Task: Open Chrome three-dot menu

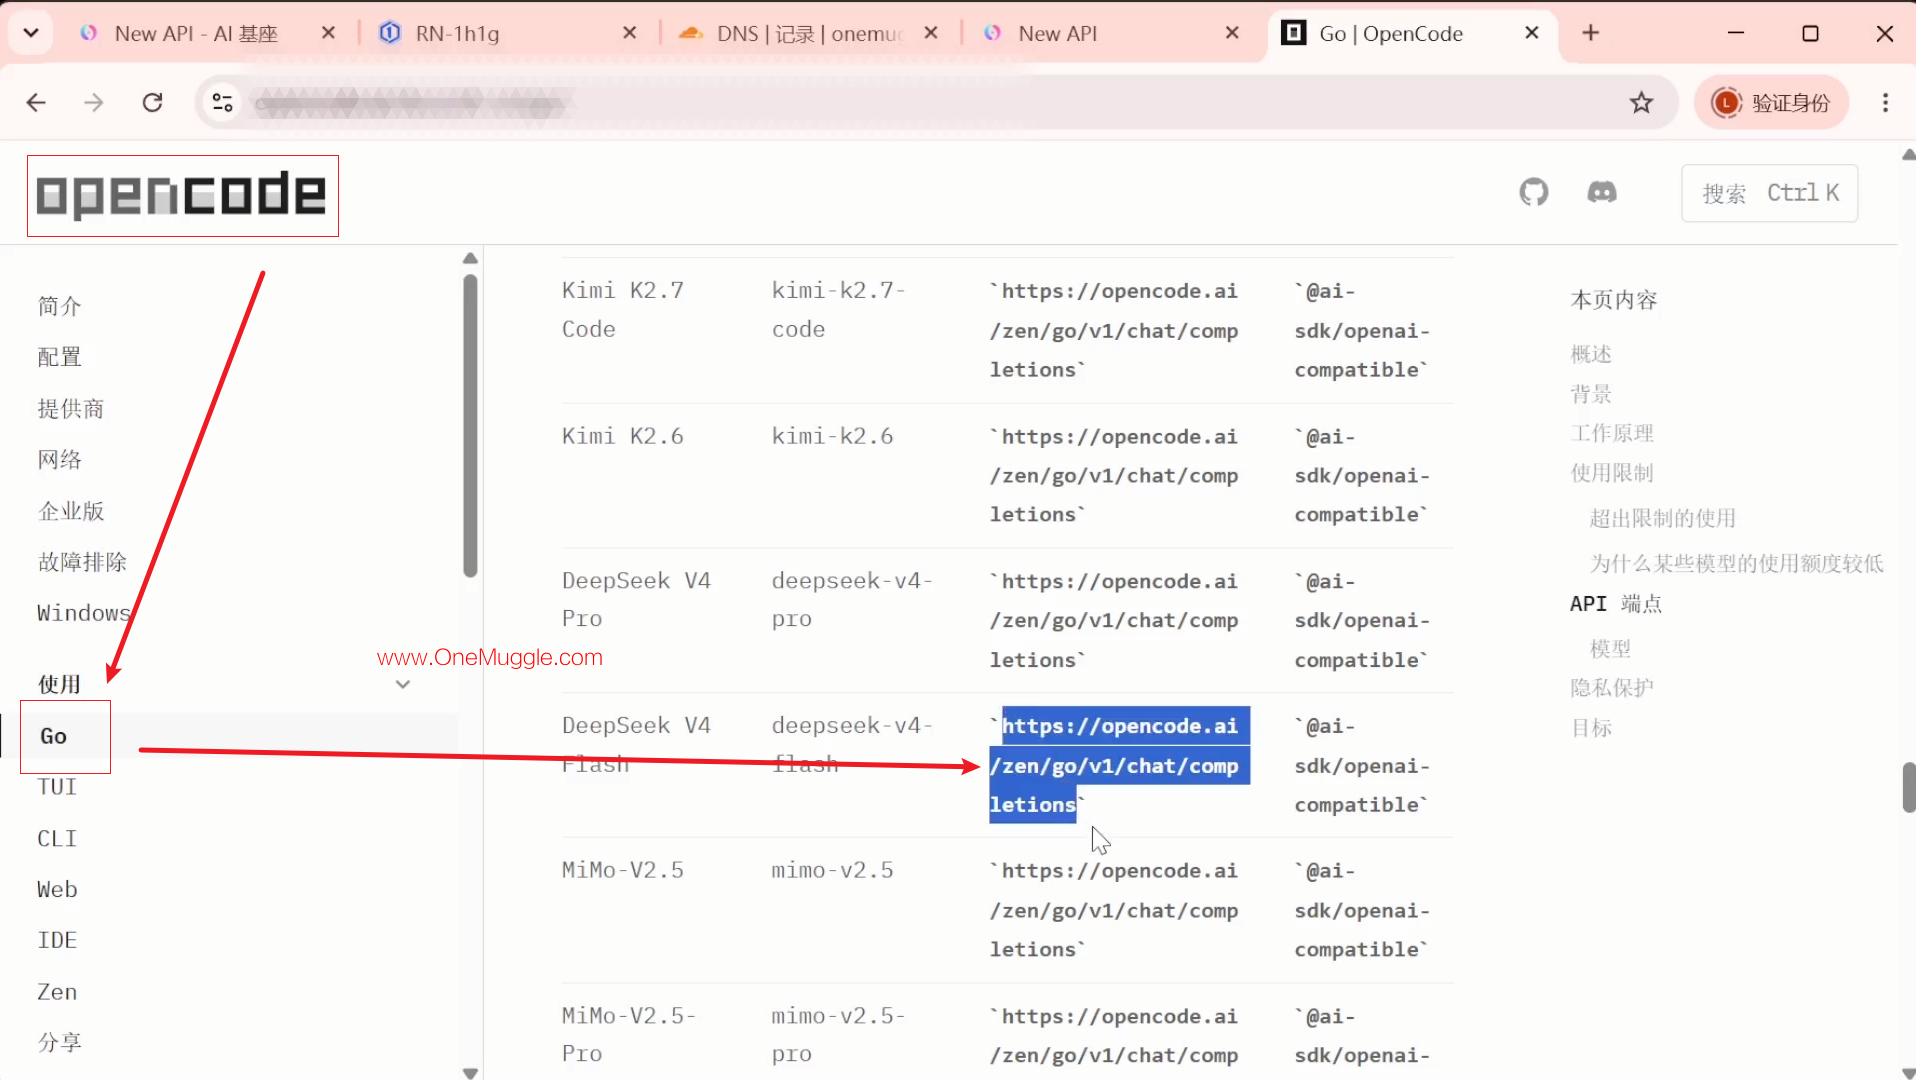Action: pyautogui.click(x=1885, y=102)
